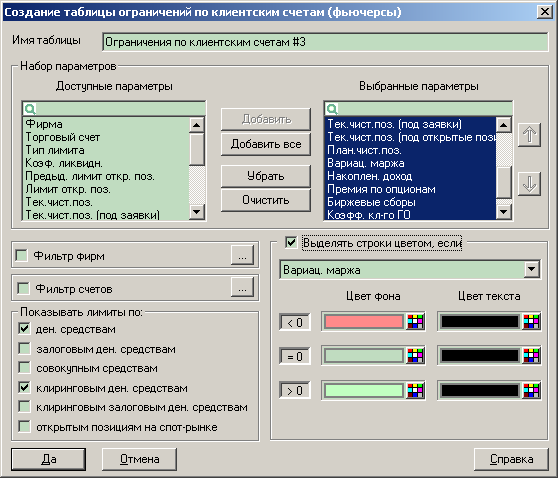Open palette for background color when = 0

tap(415, 356)
